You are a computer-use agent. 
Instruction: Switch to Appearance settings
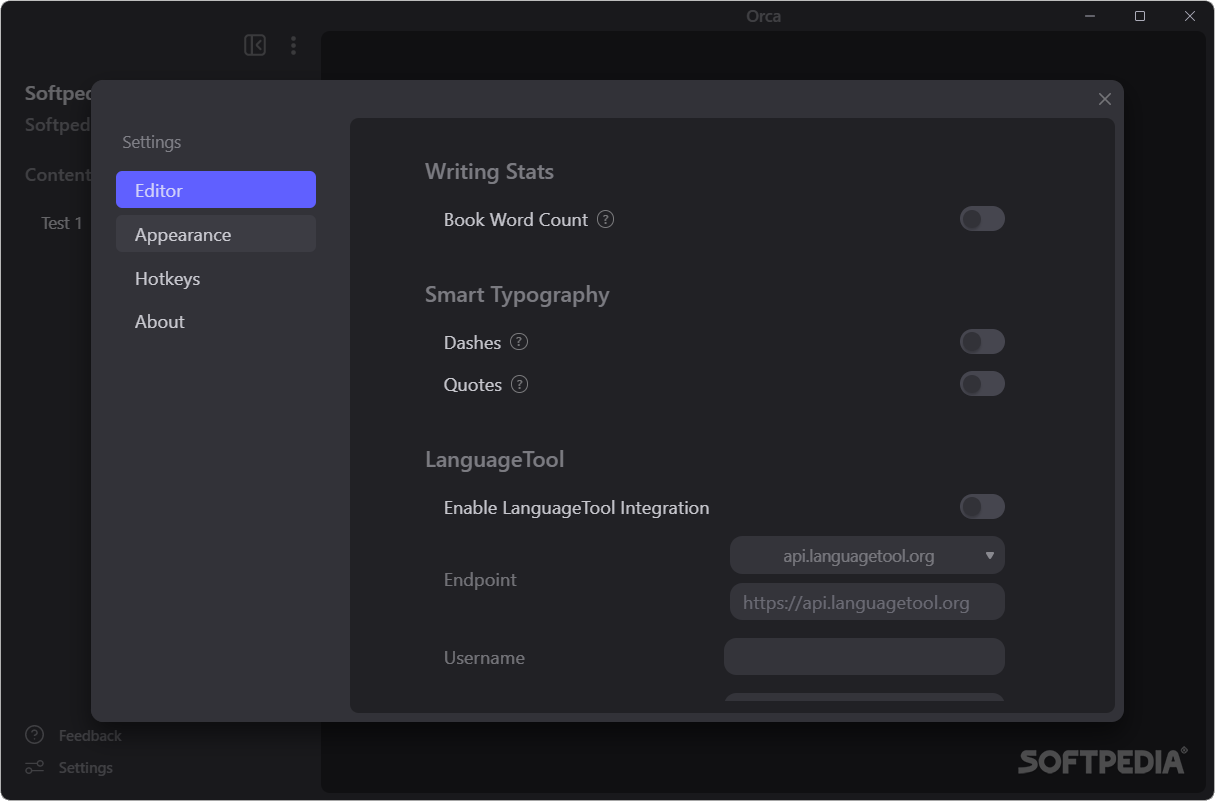(216, 234)
